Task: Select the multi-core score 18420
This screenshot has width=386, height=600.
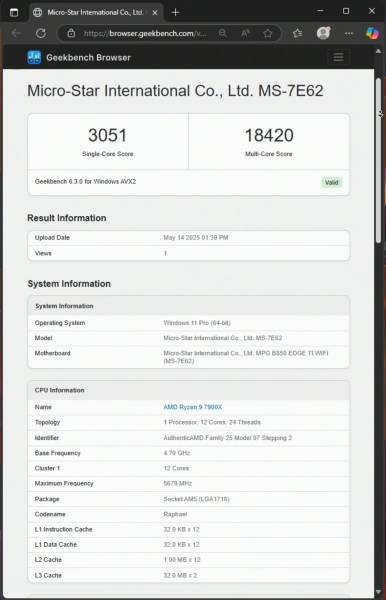Action: [x=269, y=135]
